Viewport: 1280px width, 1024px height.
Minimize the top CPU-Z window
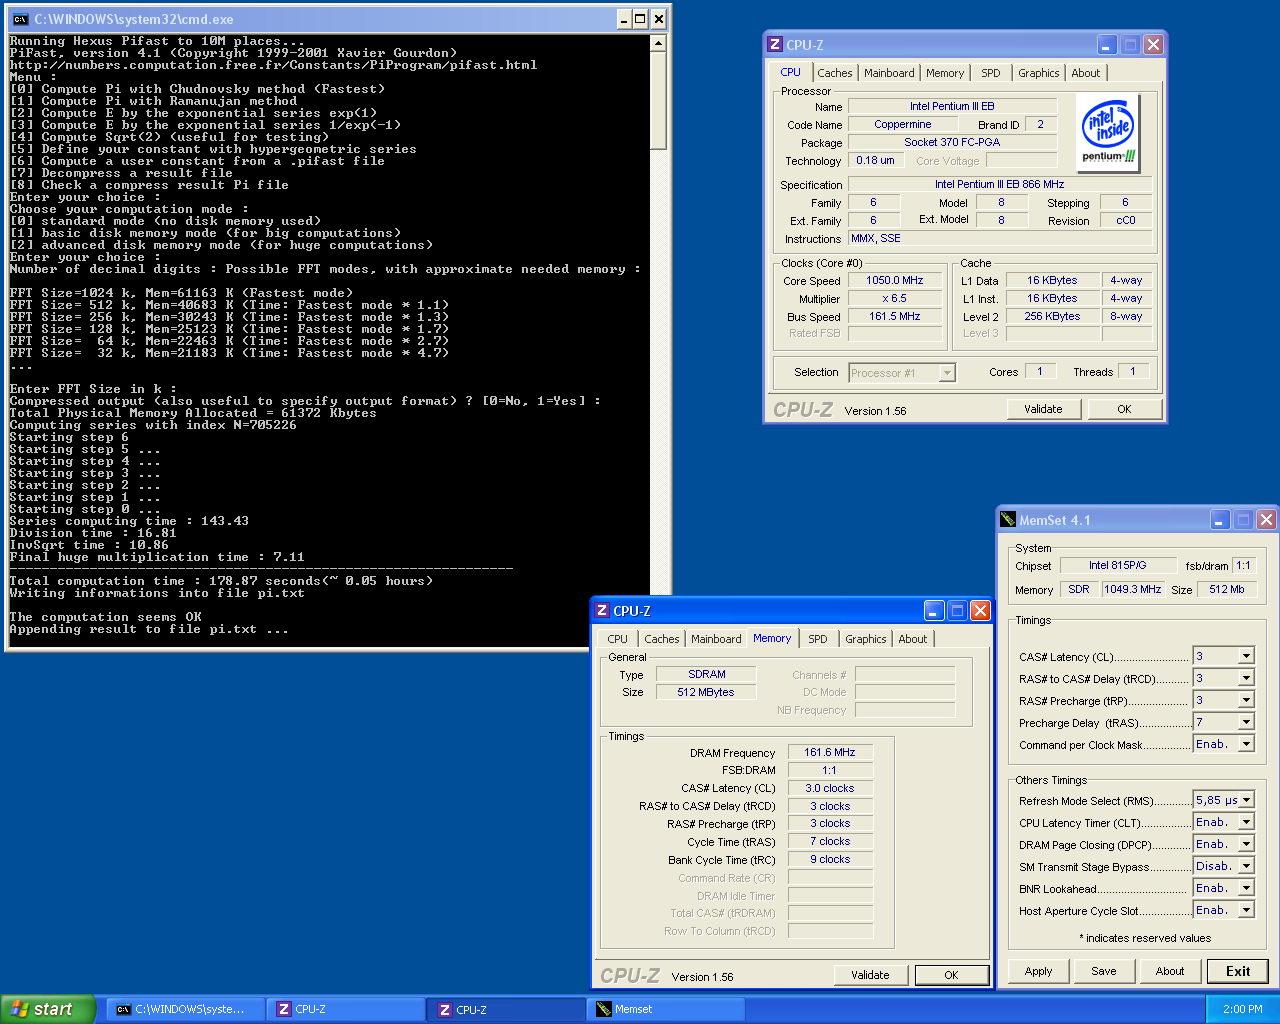[1106, 45]
